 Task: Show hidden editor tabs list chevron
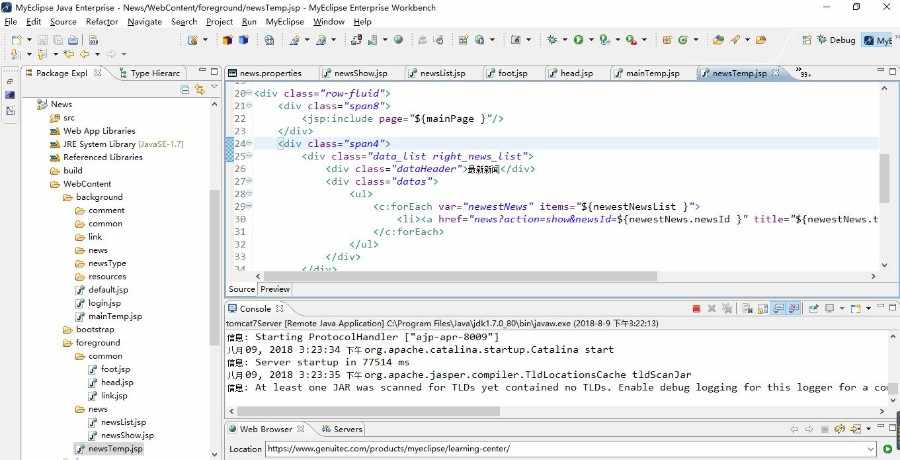(804, 72)
